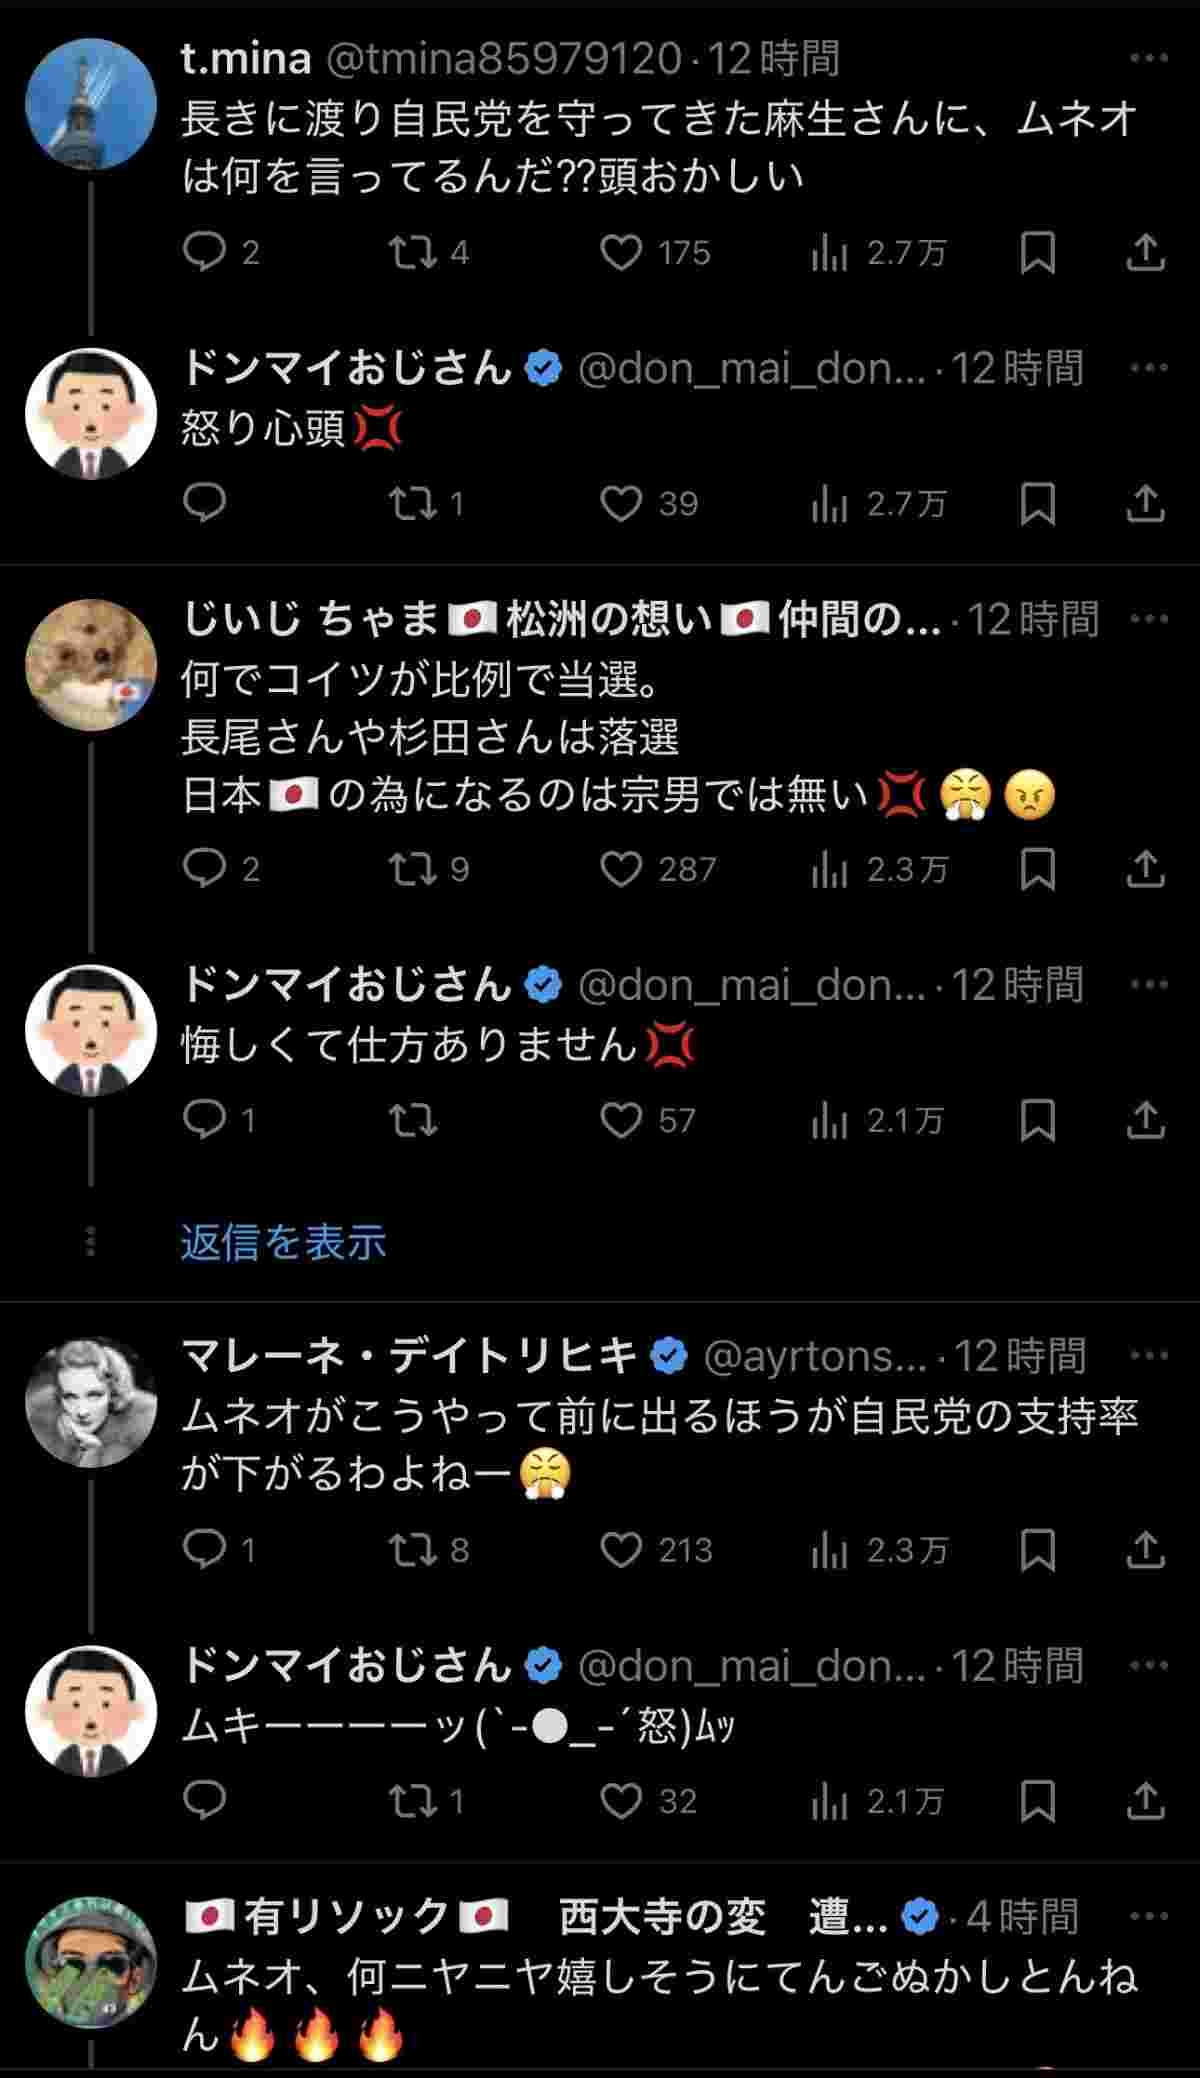
Task: Bookmark the ムキーーーーッ reply
Action: [1037, 1801]
